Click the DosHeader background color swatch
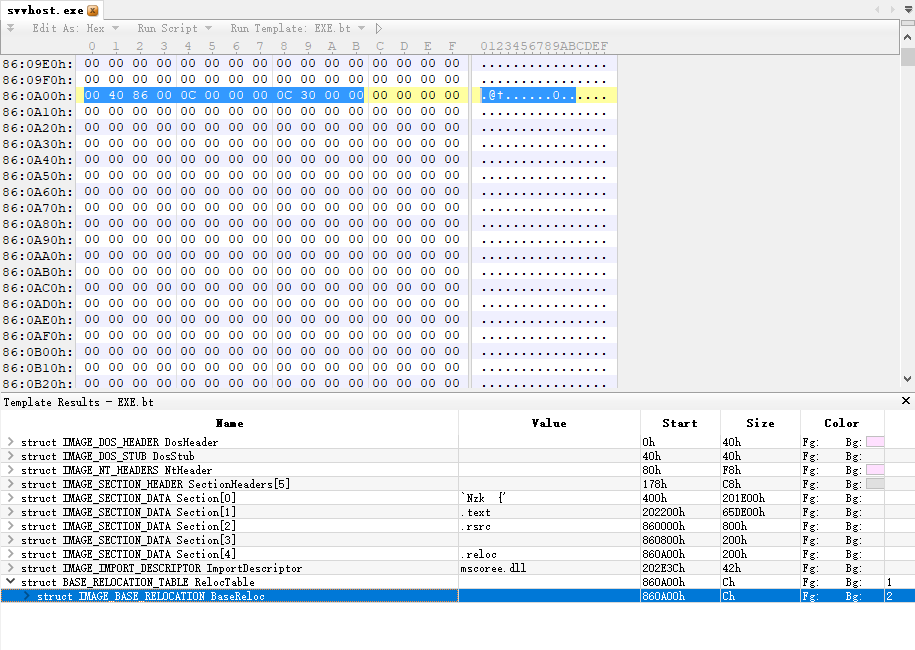This screenshot has height=650, width=915. tap(875, 442)
